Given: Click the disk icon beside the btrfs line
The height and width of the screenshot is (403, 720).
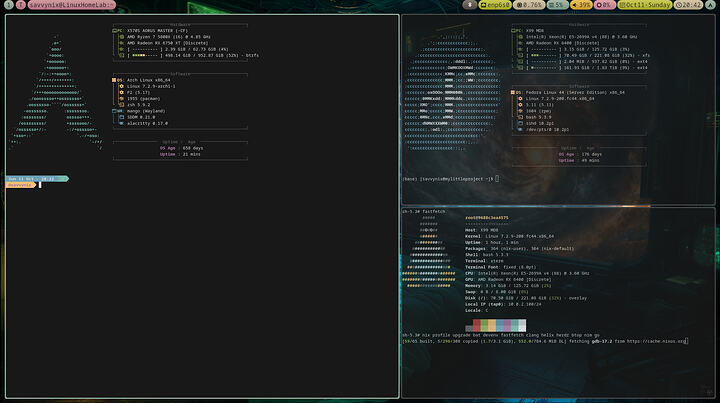Looking at the screenshot, I should pos(122,56).
